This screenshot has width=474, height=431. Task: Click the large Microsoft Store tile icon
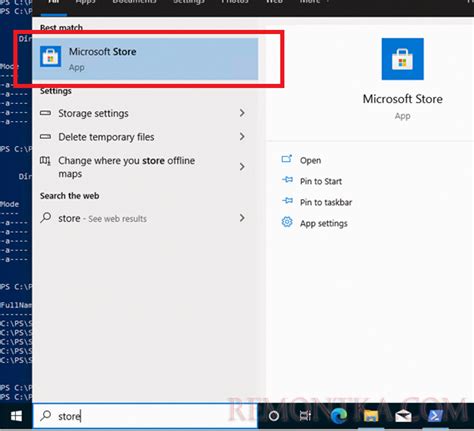click(402, 59)
